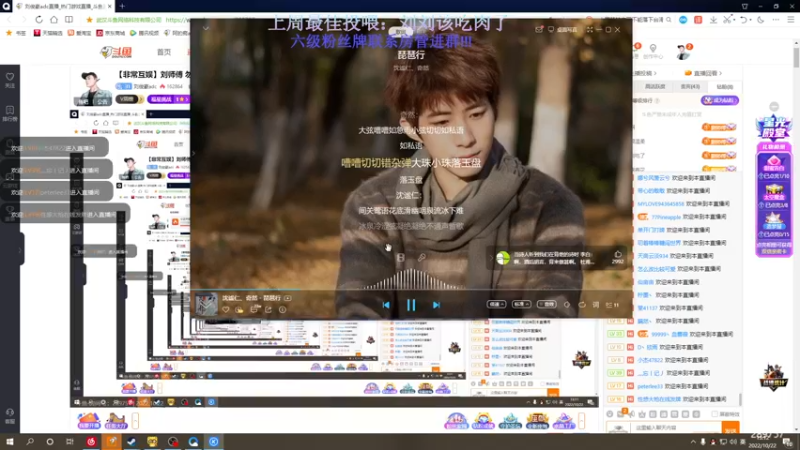
Task: Open Task View on the taskbar
Action: (69, 442)
